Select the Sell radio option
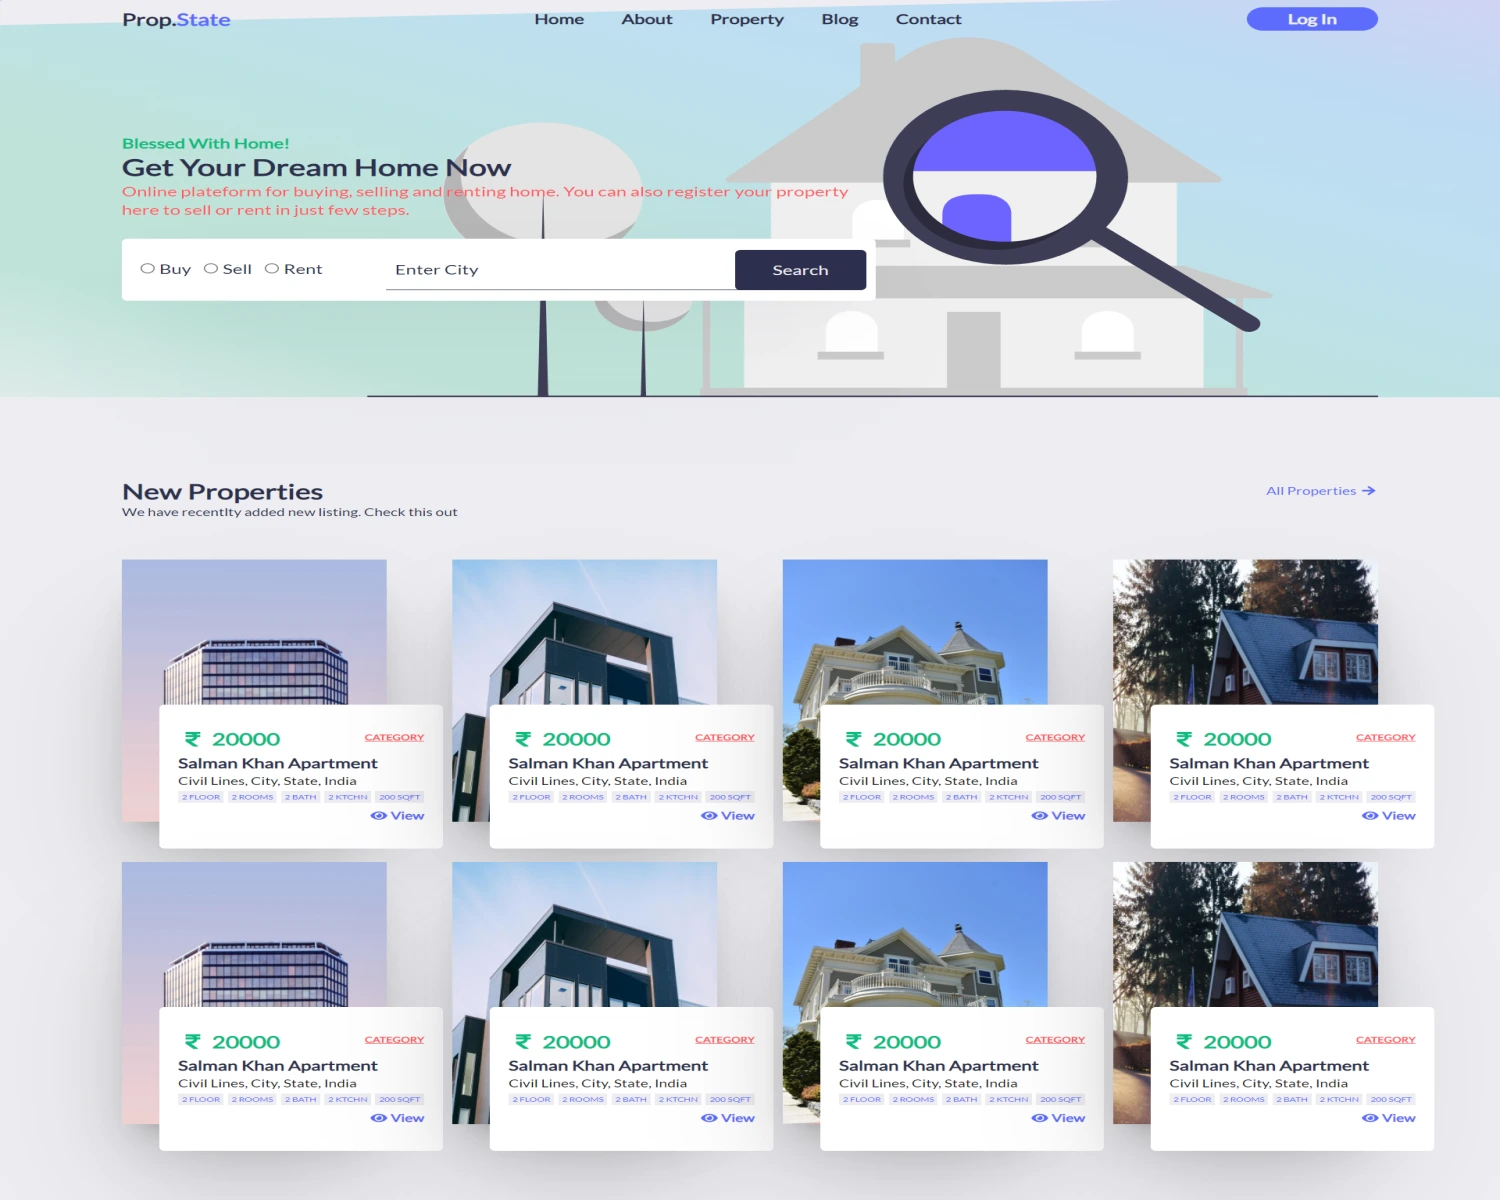 [x=211, y=269]
